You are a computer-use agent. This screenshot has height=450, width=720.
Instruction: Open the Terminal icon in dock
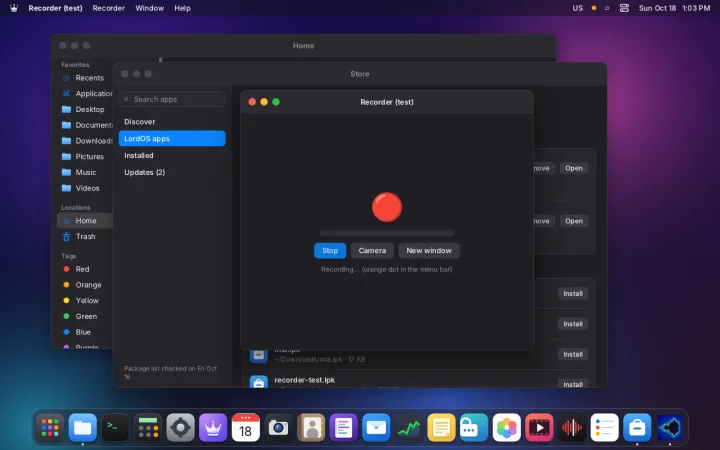[x=115, y=427]
